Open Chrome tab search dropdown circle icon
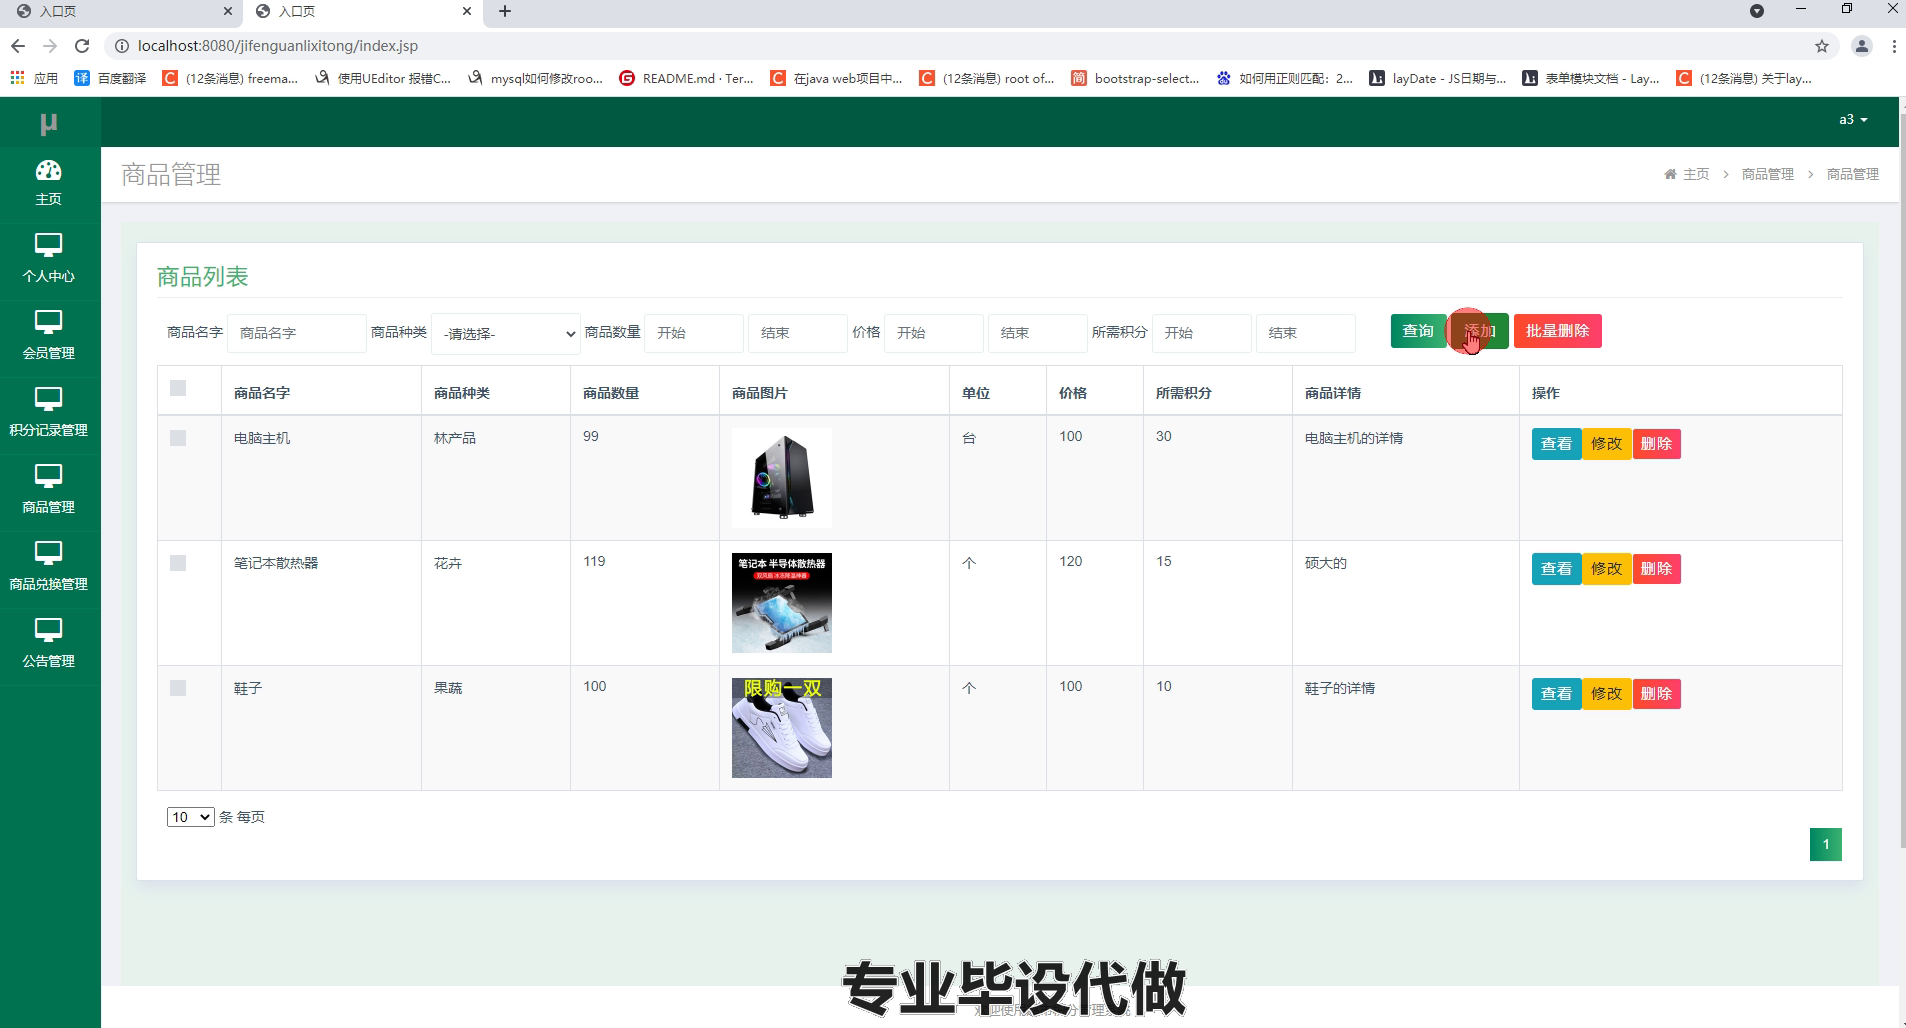Image resolution: width=1906 pixels, height=1028 pixels. tap(1757, 11)
